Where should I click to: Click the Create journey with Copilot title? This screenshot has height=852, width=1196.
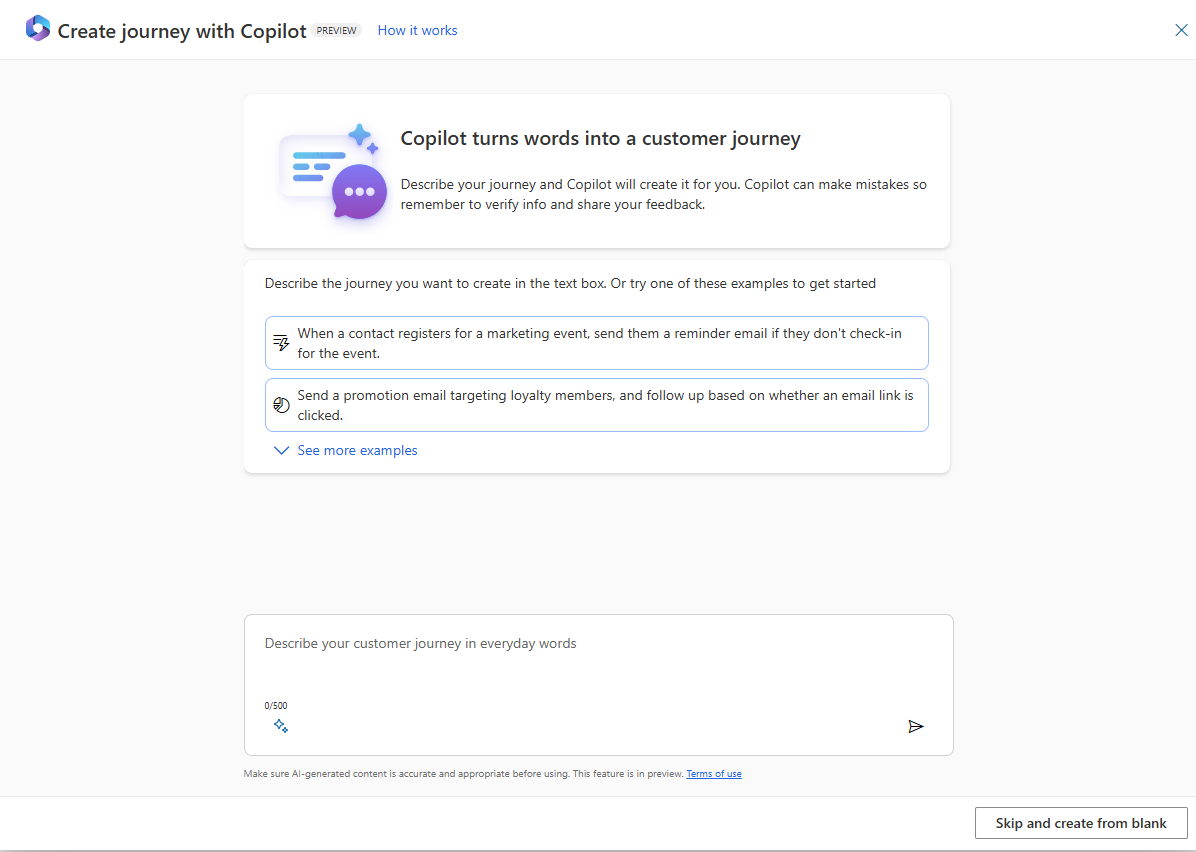click(x=182, y=31)
